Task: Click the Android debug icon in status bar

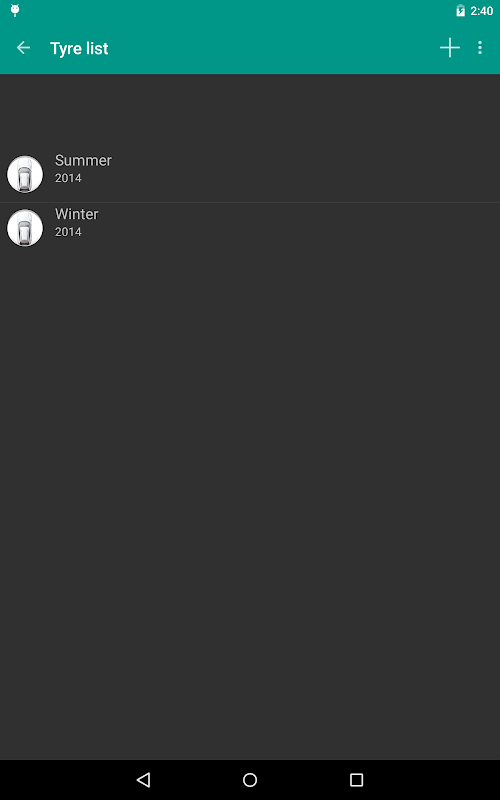Action: 15,10
